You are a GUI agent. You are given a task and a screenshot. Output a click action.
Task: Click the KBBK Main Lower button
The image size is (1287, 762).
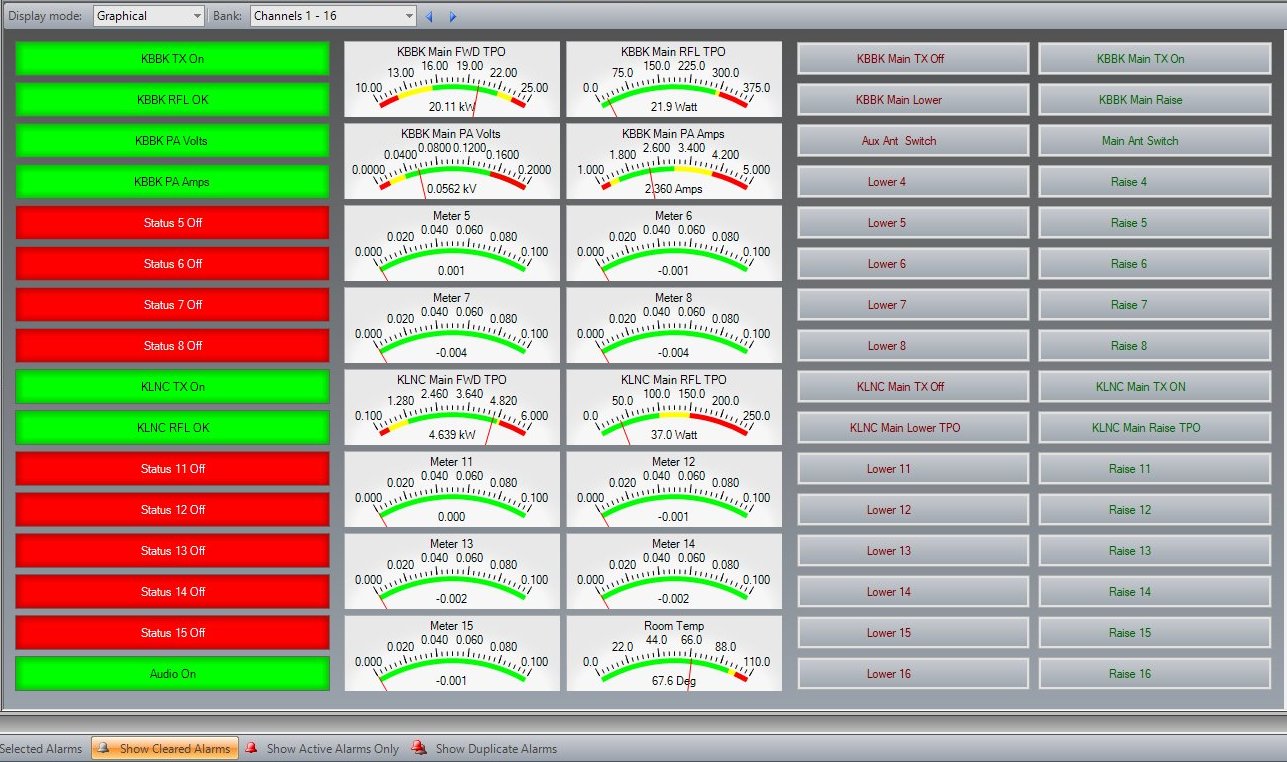[x=913, y=100]
